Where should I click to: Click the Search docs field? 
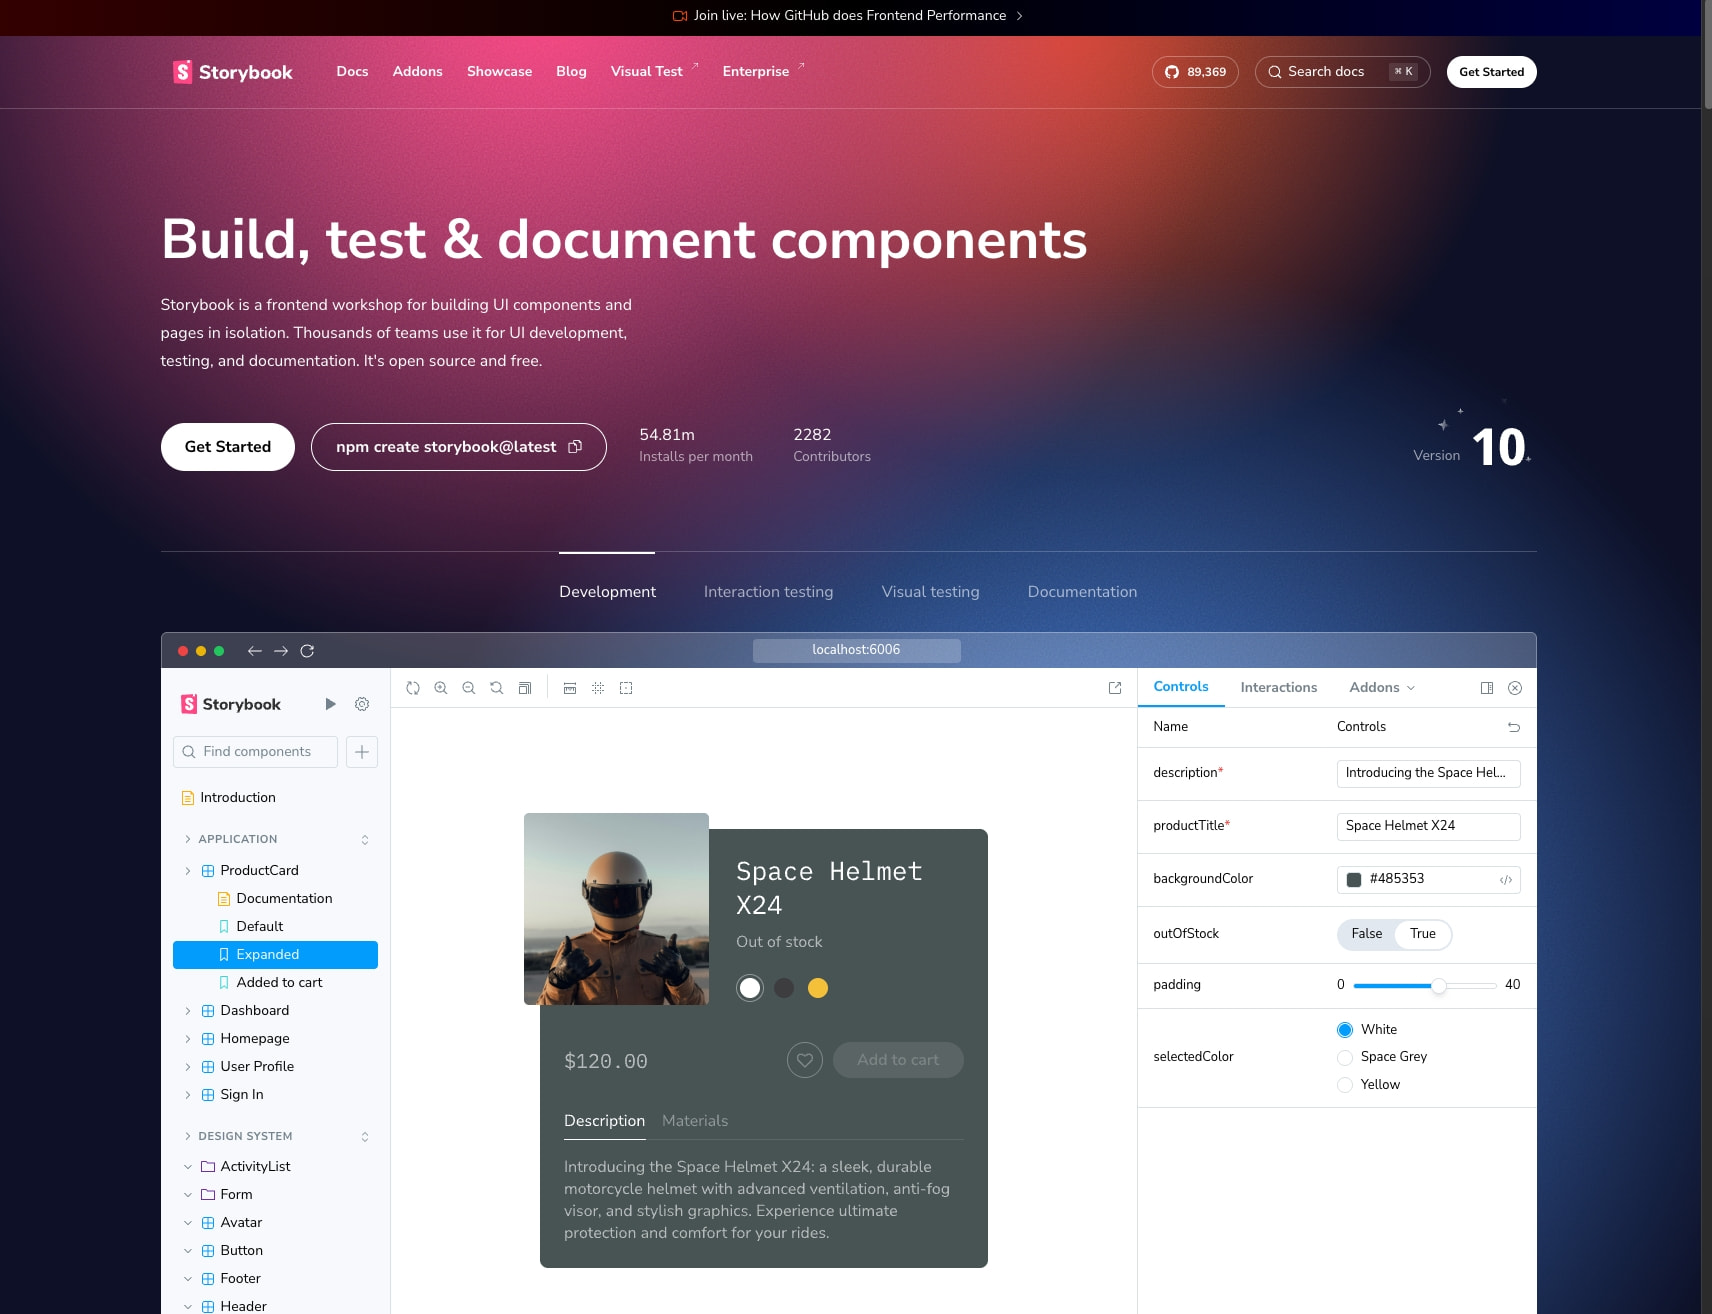click(x=1342, y=72)
